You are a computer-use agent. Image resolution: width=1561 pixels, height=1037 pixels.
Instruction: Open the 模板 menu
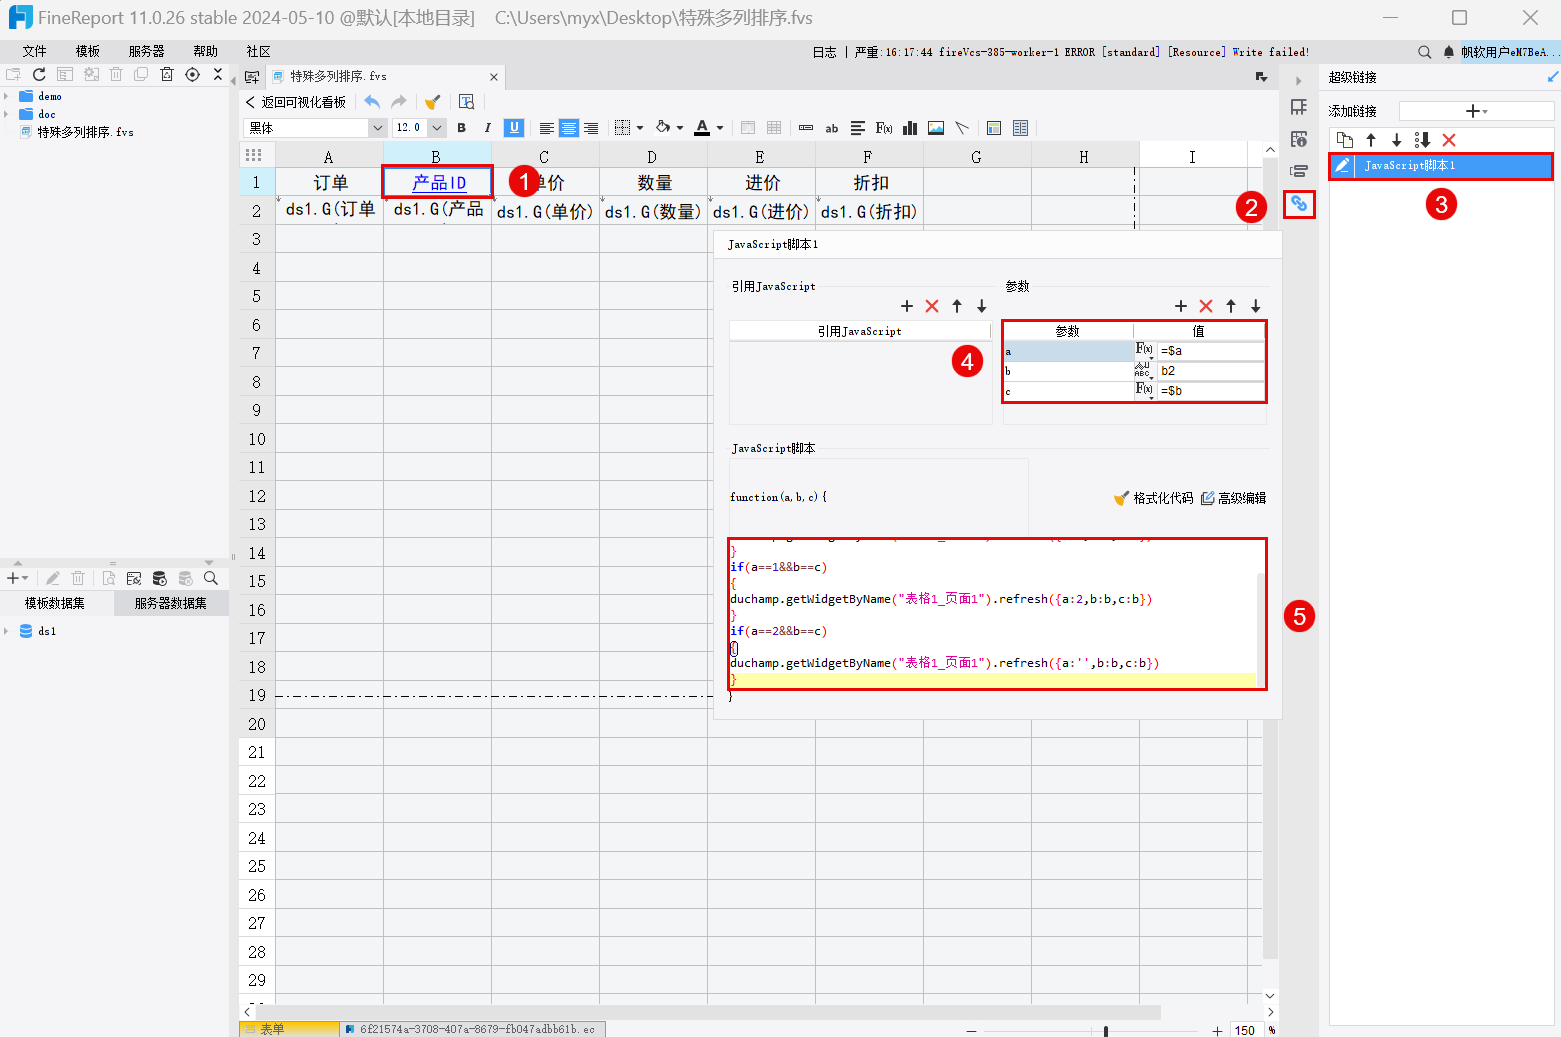(88, 52)
